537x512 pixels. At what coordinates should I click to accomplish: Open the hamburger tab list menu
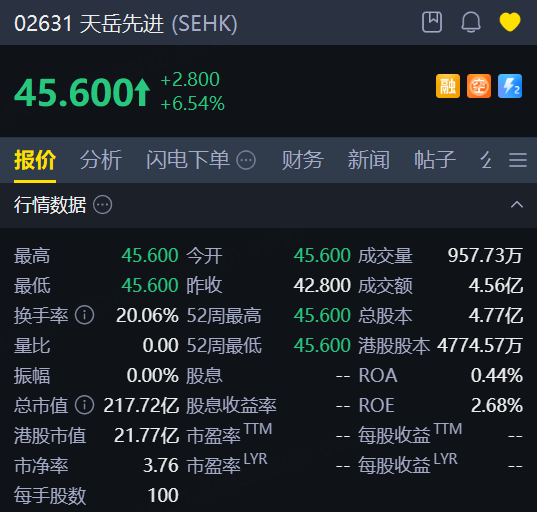click(517, 160)
